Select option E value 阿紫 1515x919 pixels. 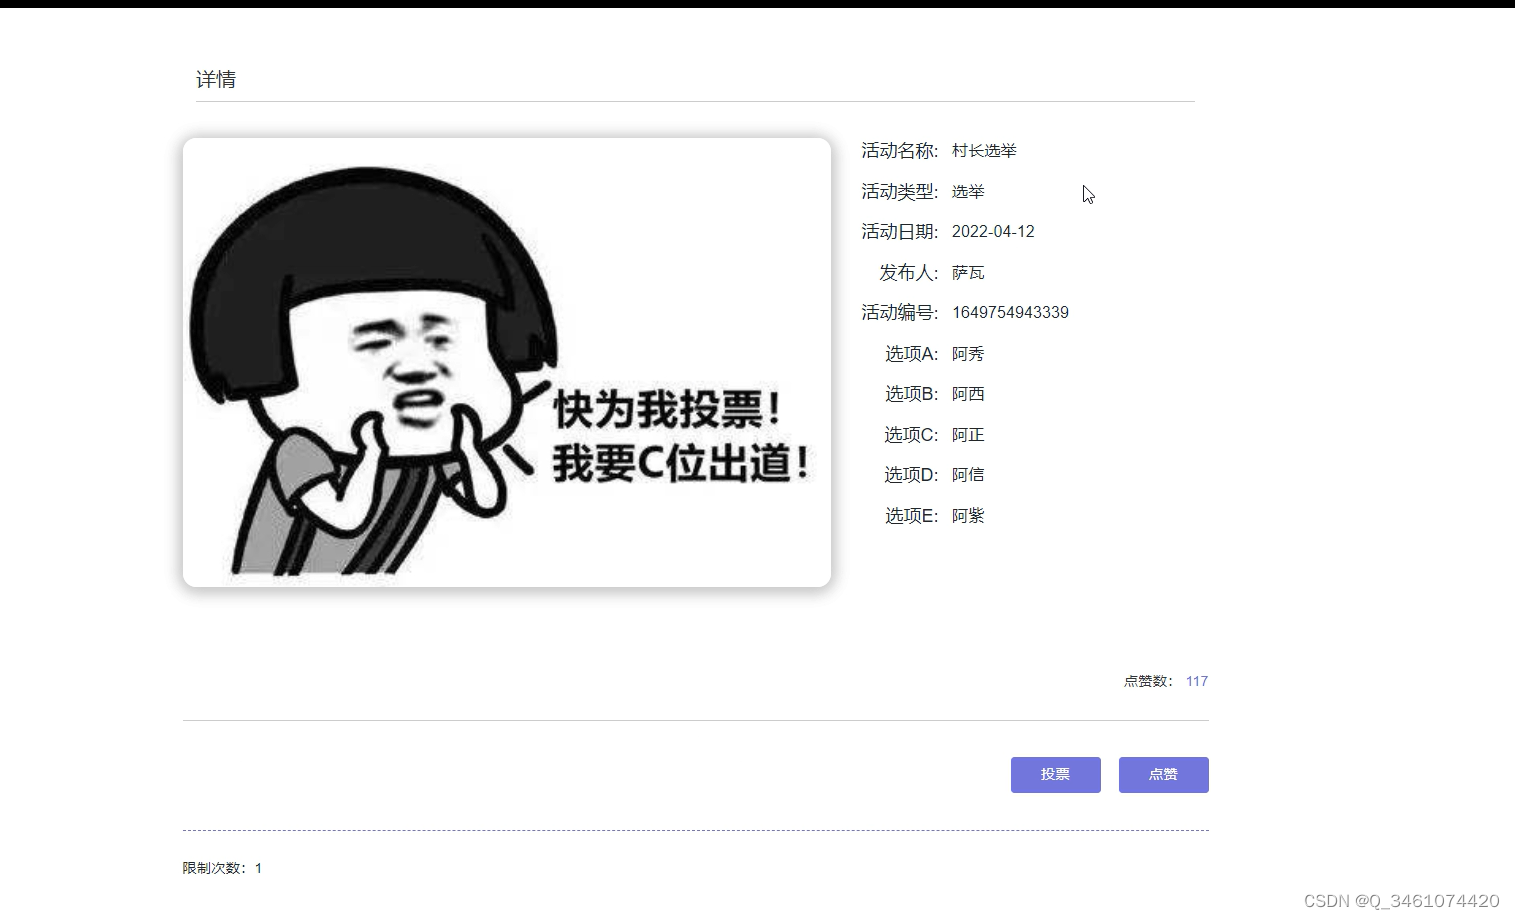968,516
